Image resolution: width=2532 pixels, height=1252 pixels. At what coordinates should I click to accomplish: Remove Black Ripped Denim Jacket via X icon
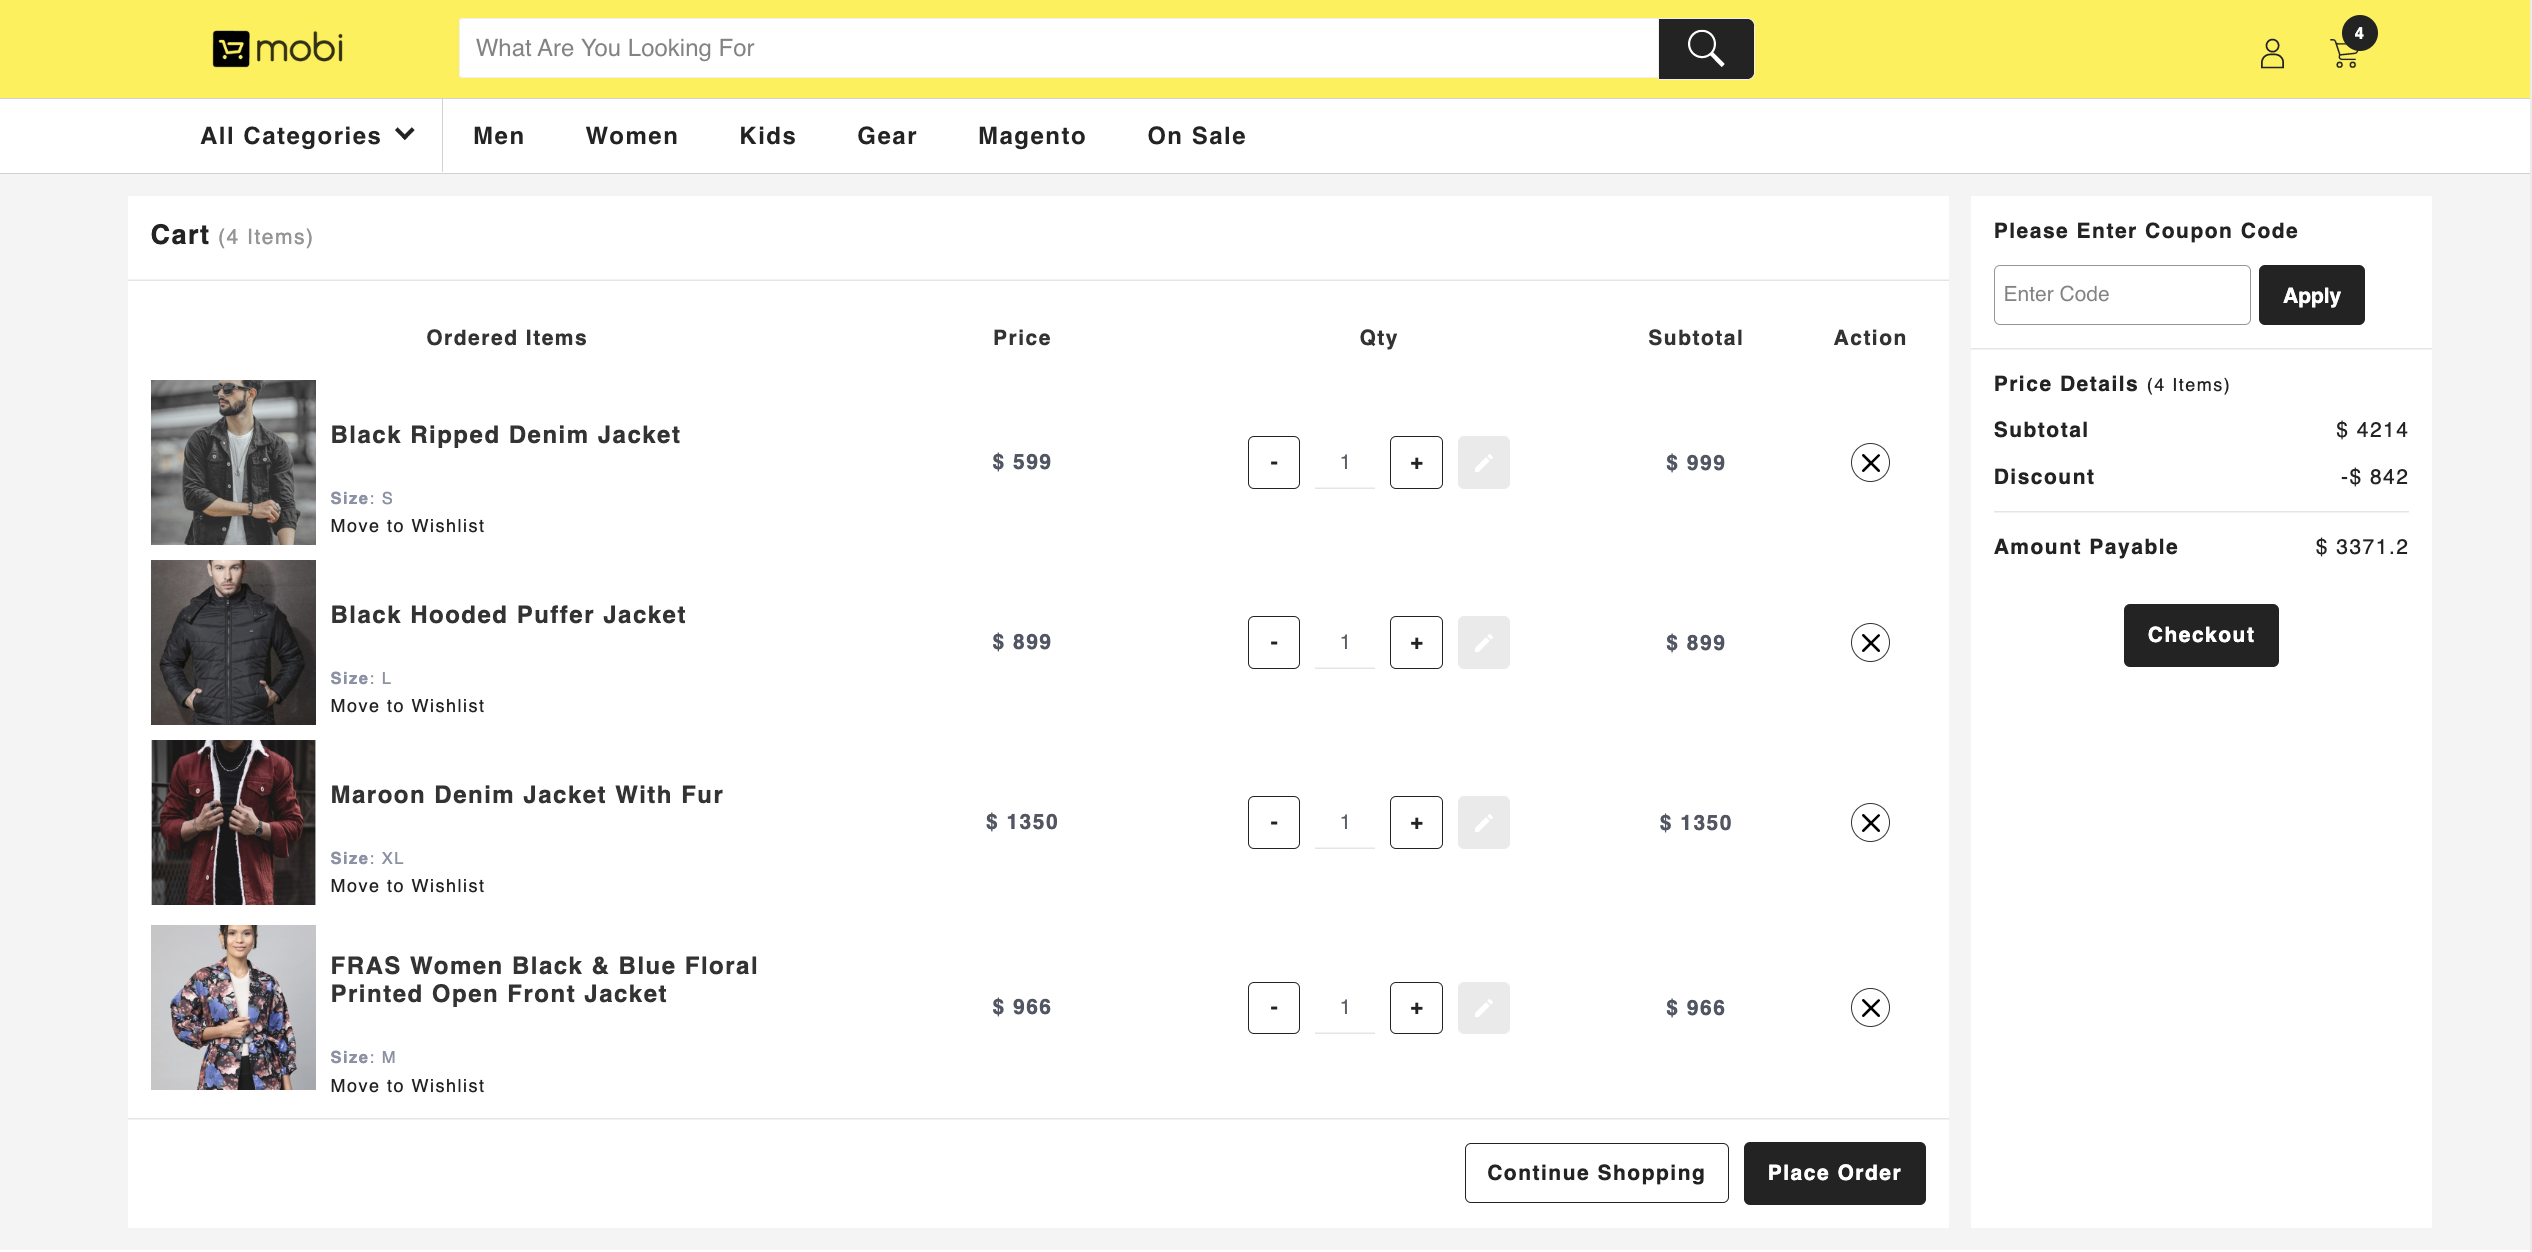[x=1870, y=462]
